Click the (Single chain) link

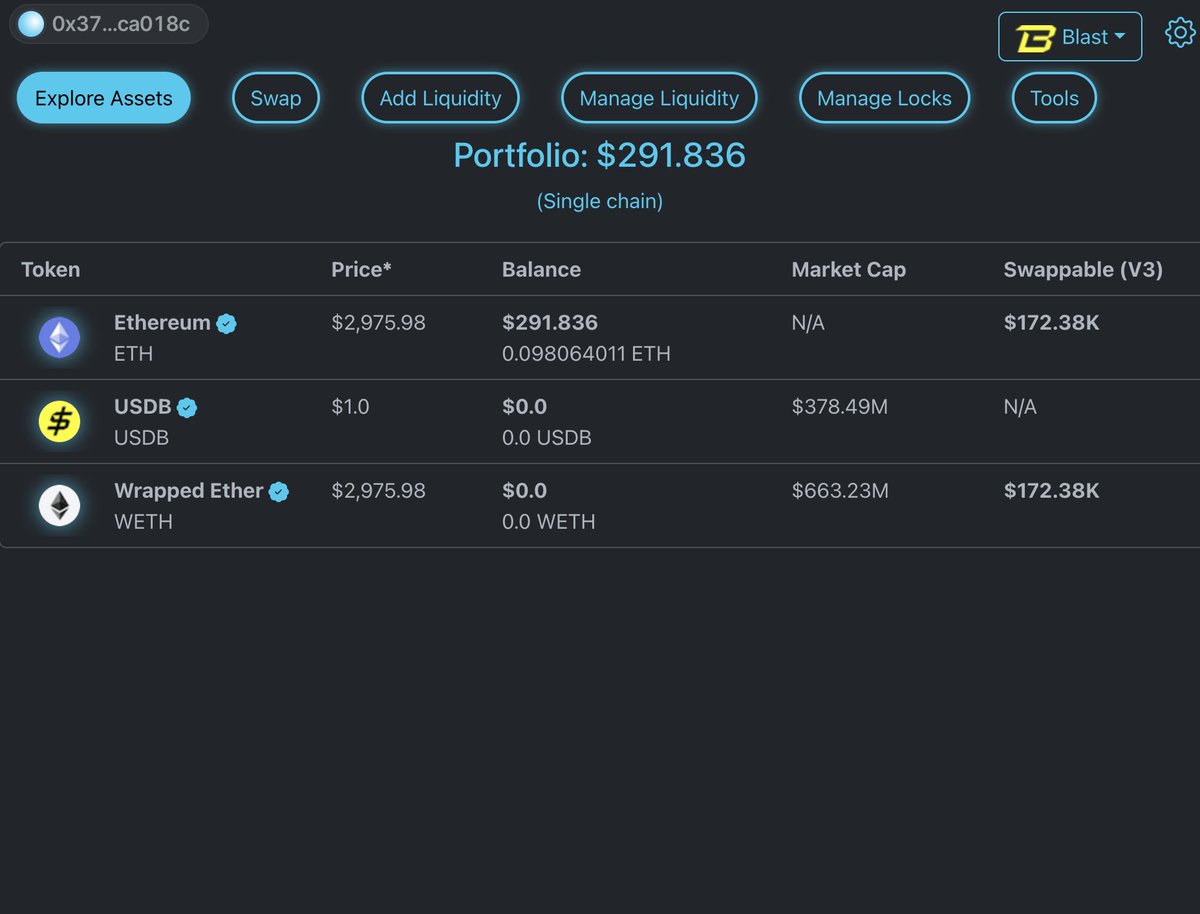(x=600, y=201)
